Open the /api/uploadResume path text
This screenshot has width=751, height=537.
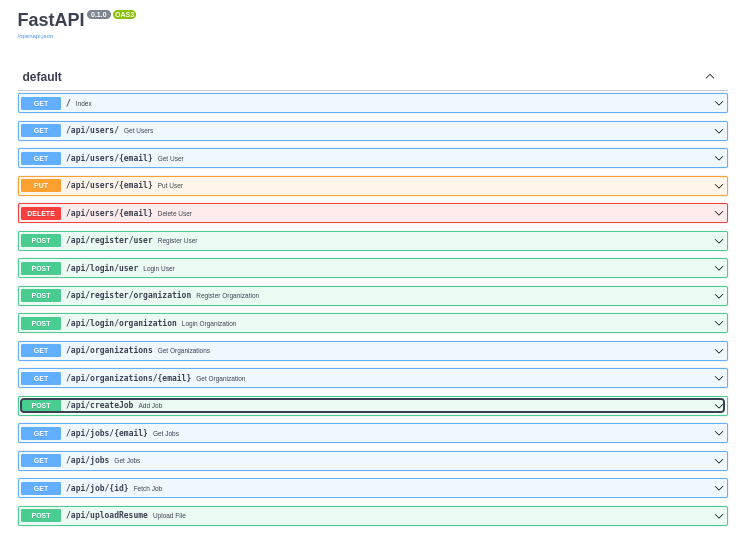[x=107, y=515]
